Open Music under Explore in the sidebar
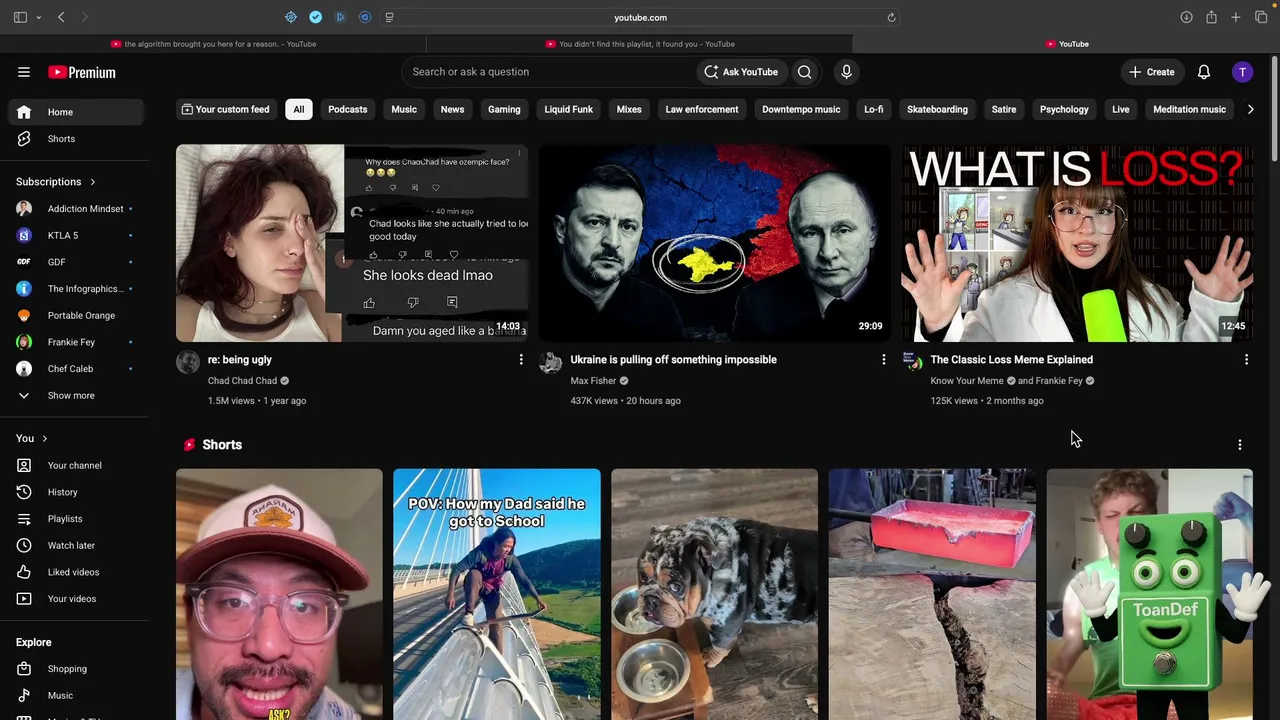Viewport: 1280px width, 720px height. click(x=76, y=695)
